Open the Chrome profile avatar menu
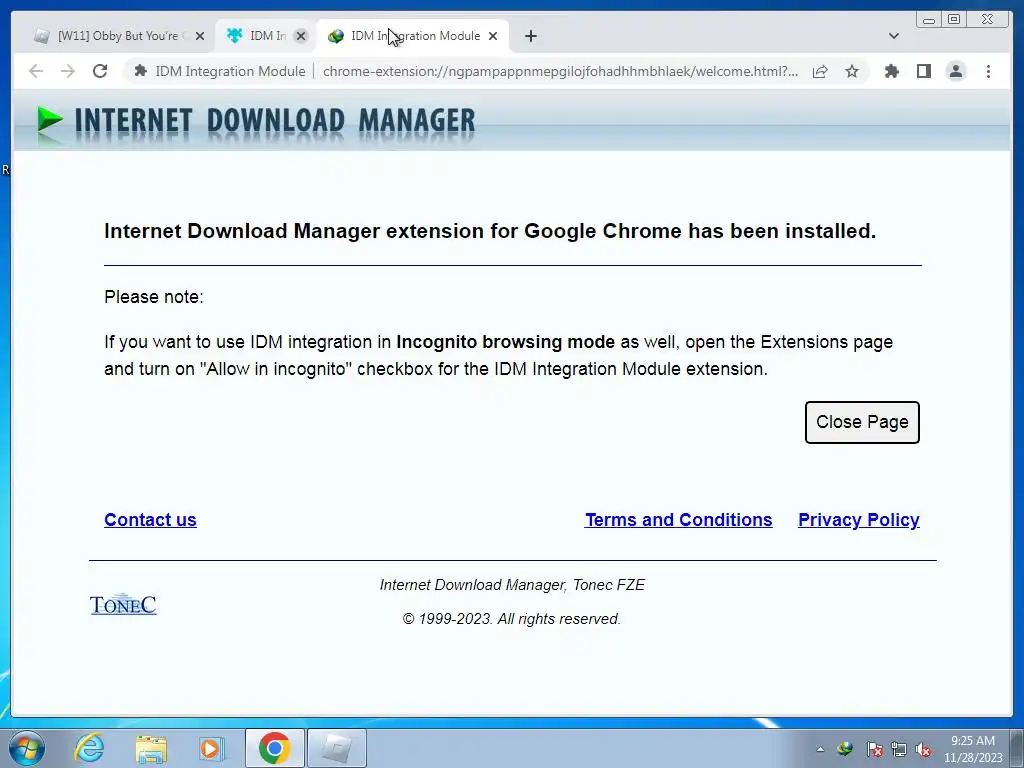The image size is (1024, 768). 955,71
